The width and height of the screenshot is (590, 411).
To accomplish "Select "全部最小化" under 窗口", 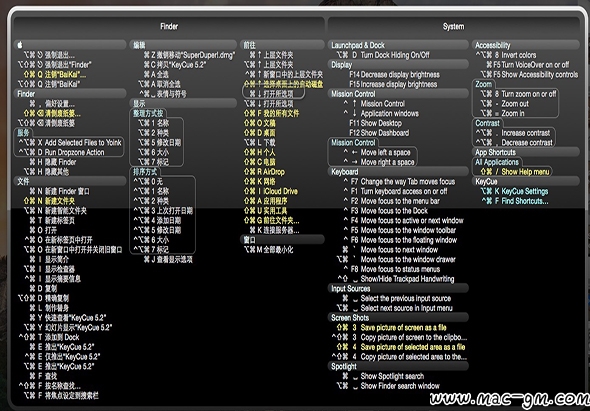I will click(268, 250).
